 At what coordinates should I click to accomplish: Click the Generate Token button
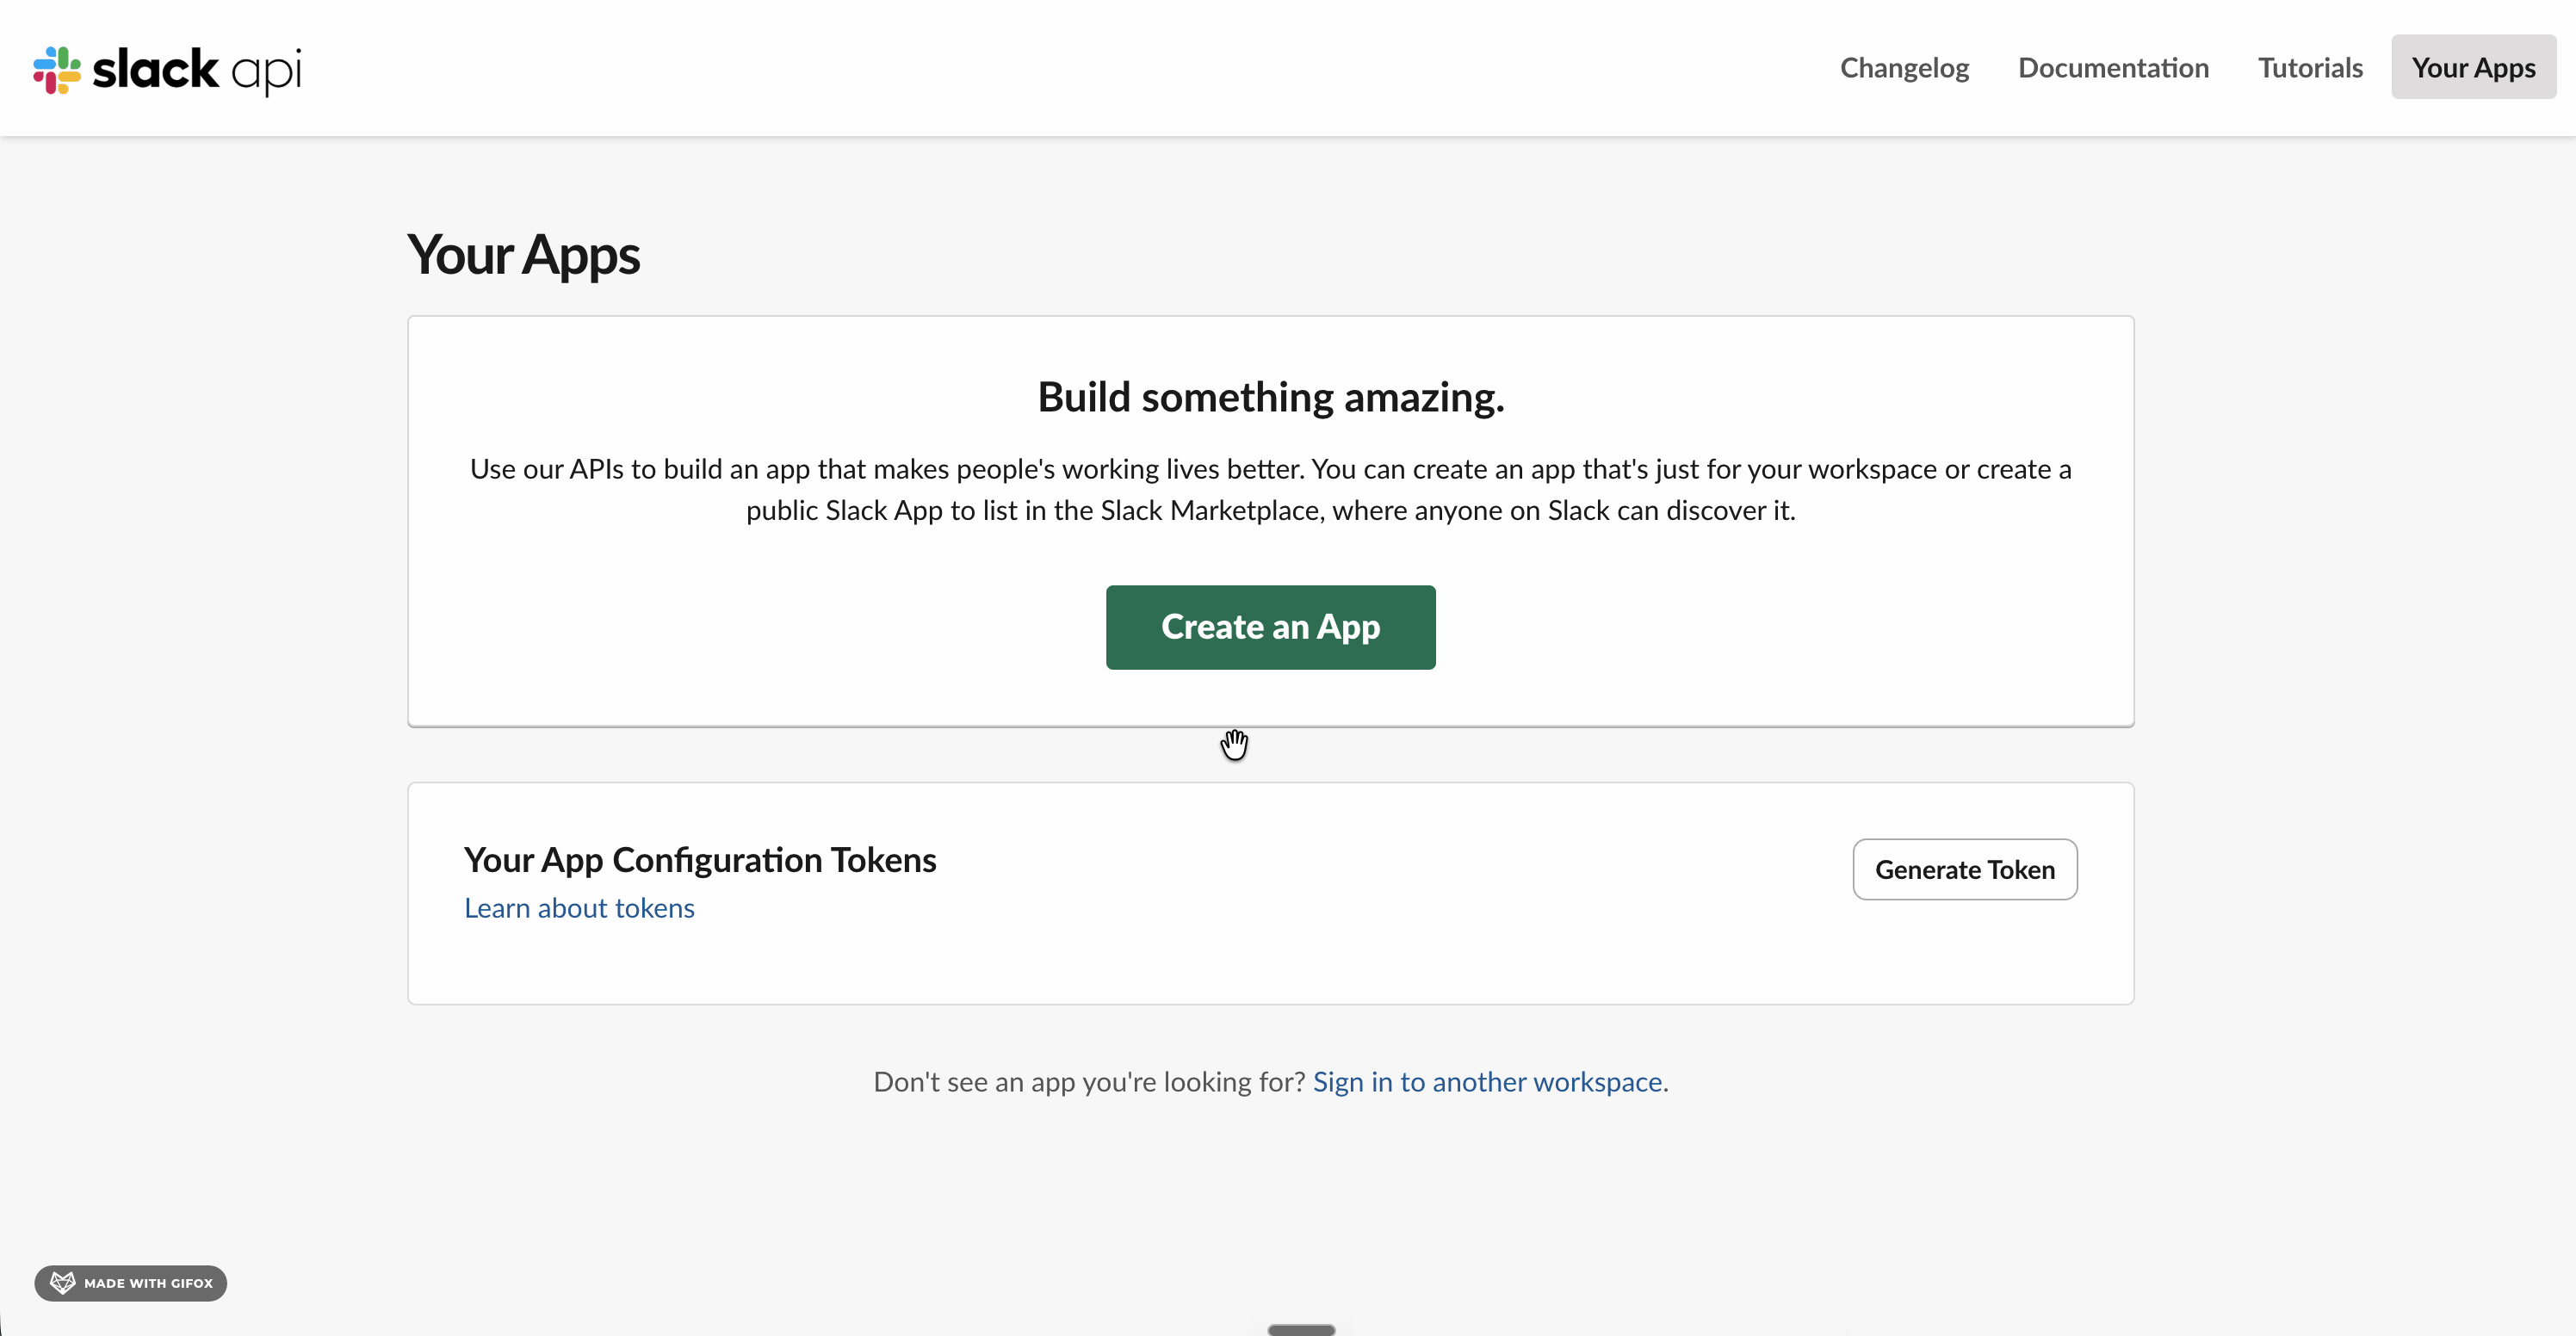pos(1964,869)
